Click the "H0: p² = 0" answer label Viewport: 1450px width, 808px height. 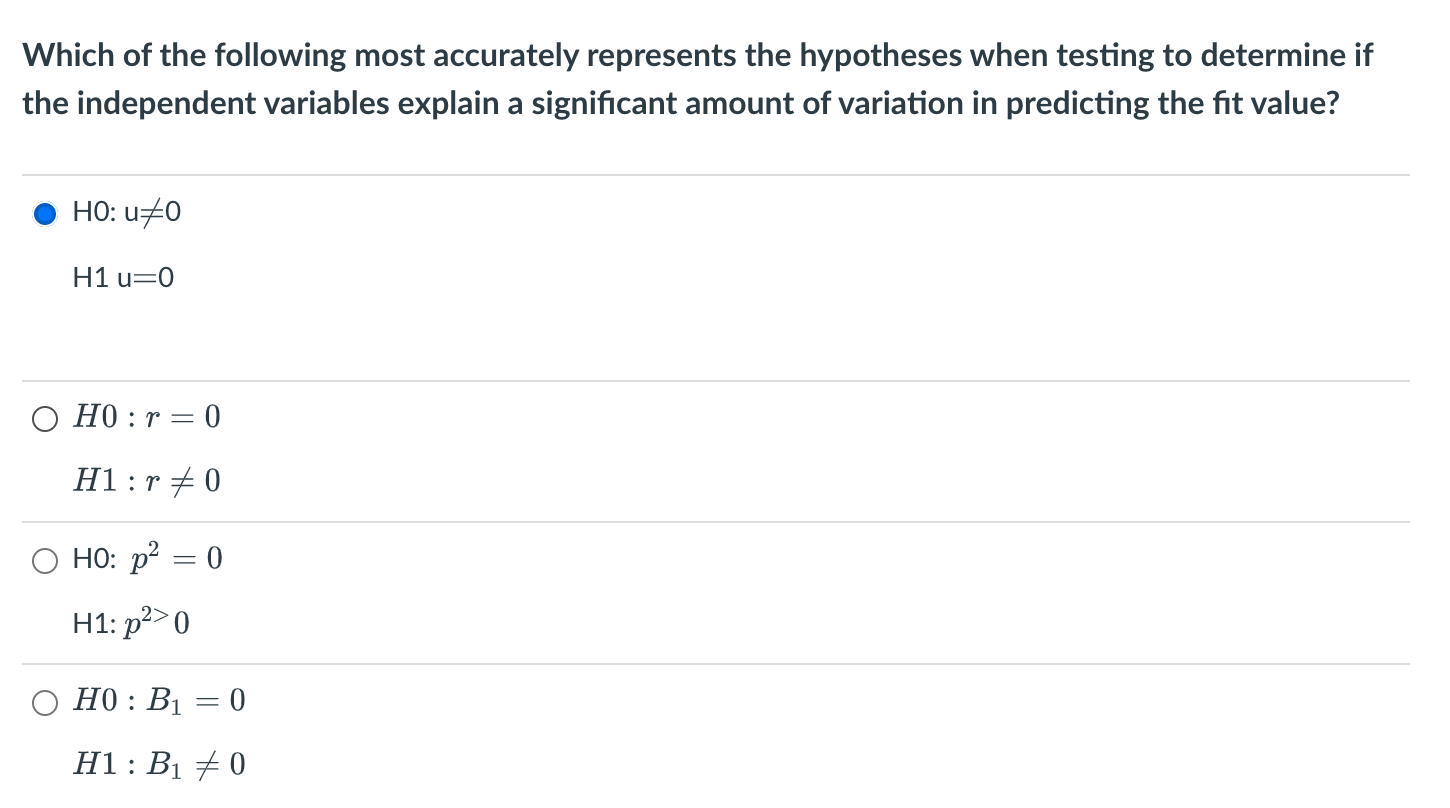[x=147, y=560]
